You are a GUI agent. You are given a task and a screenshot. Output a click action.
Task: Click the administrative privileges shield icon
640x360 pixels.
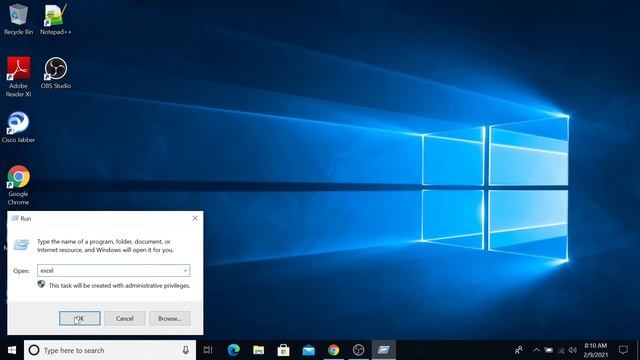pos(41,284)
